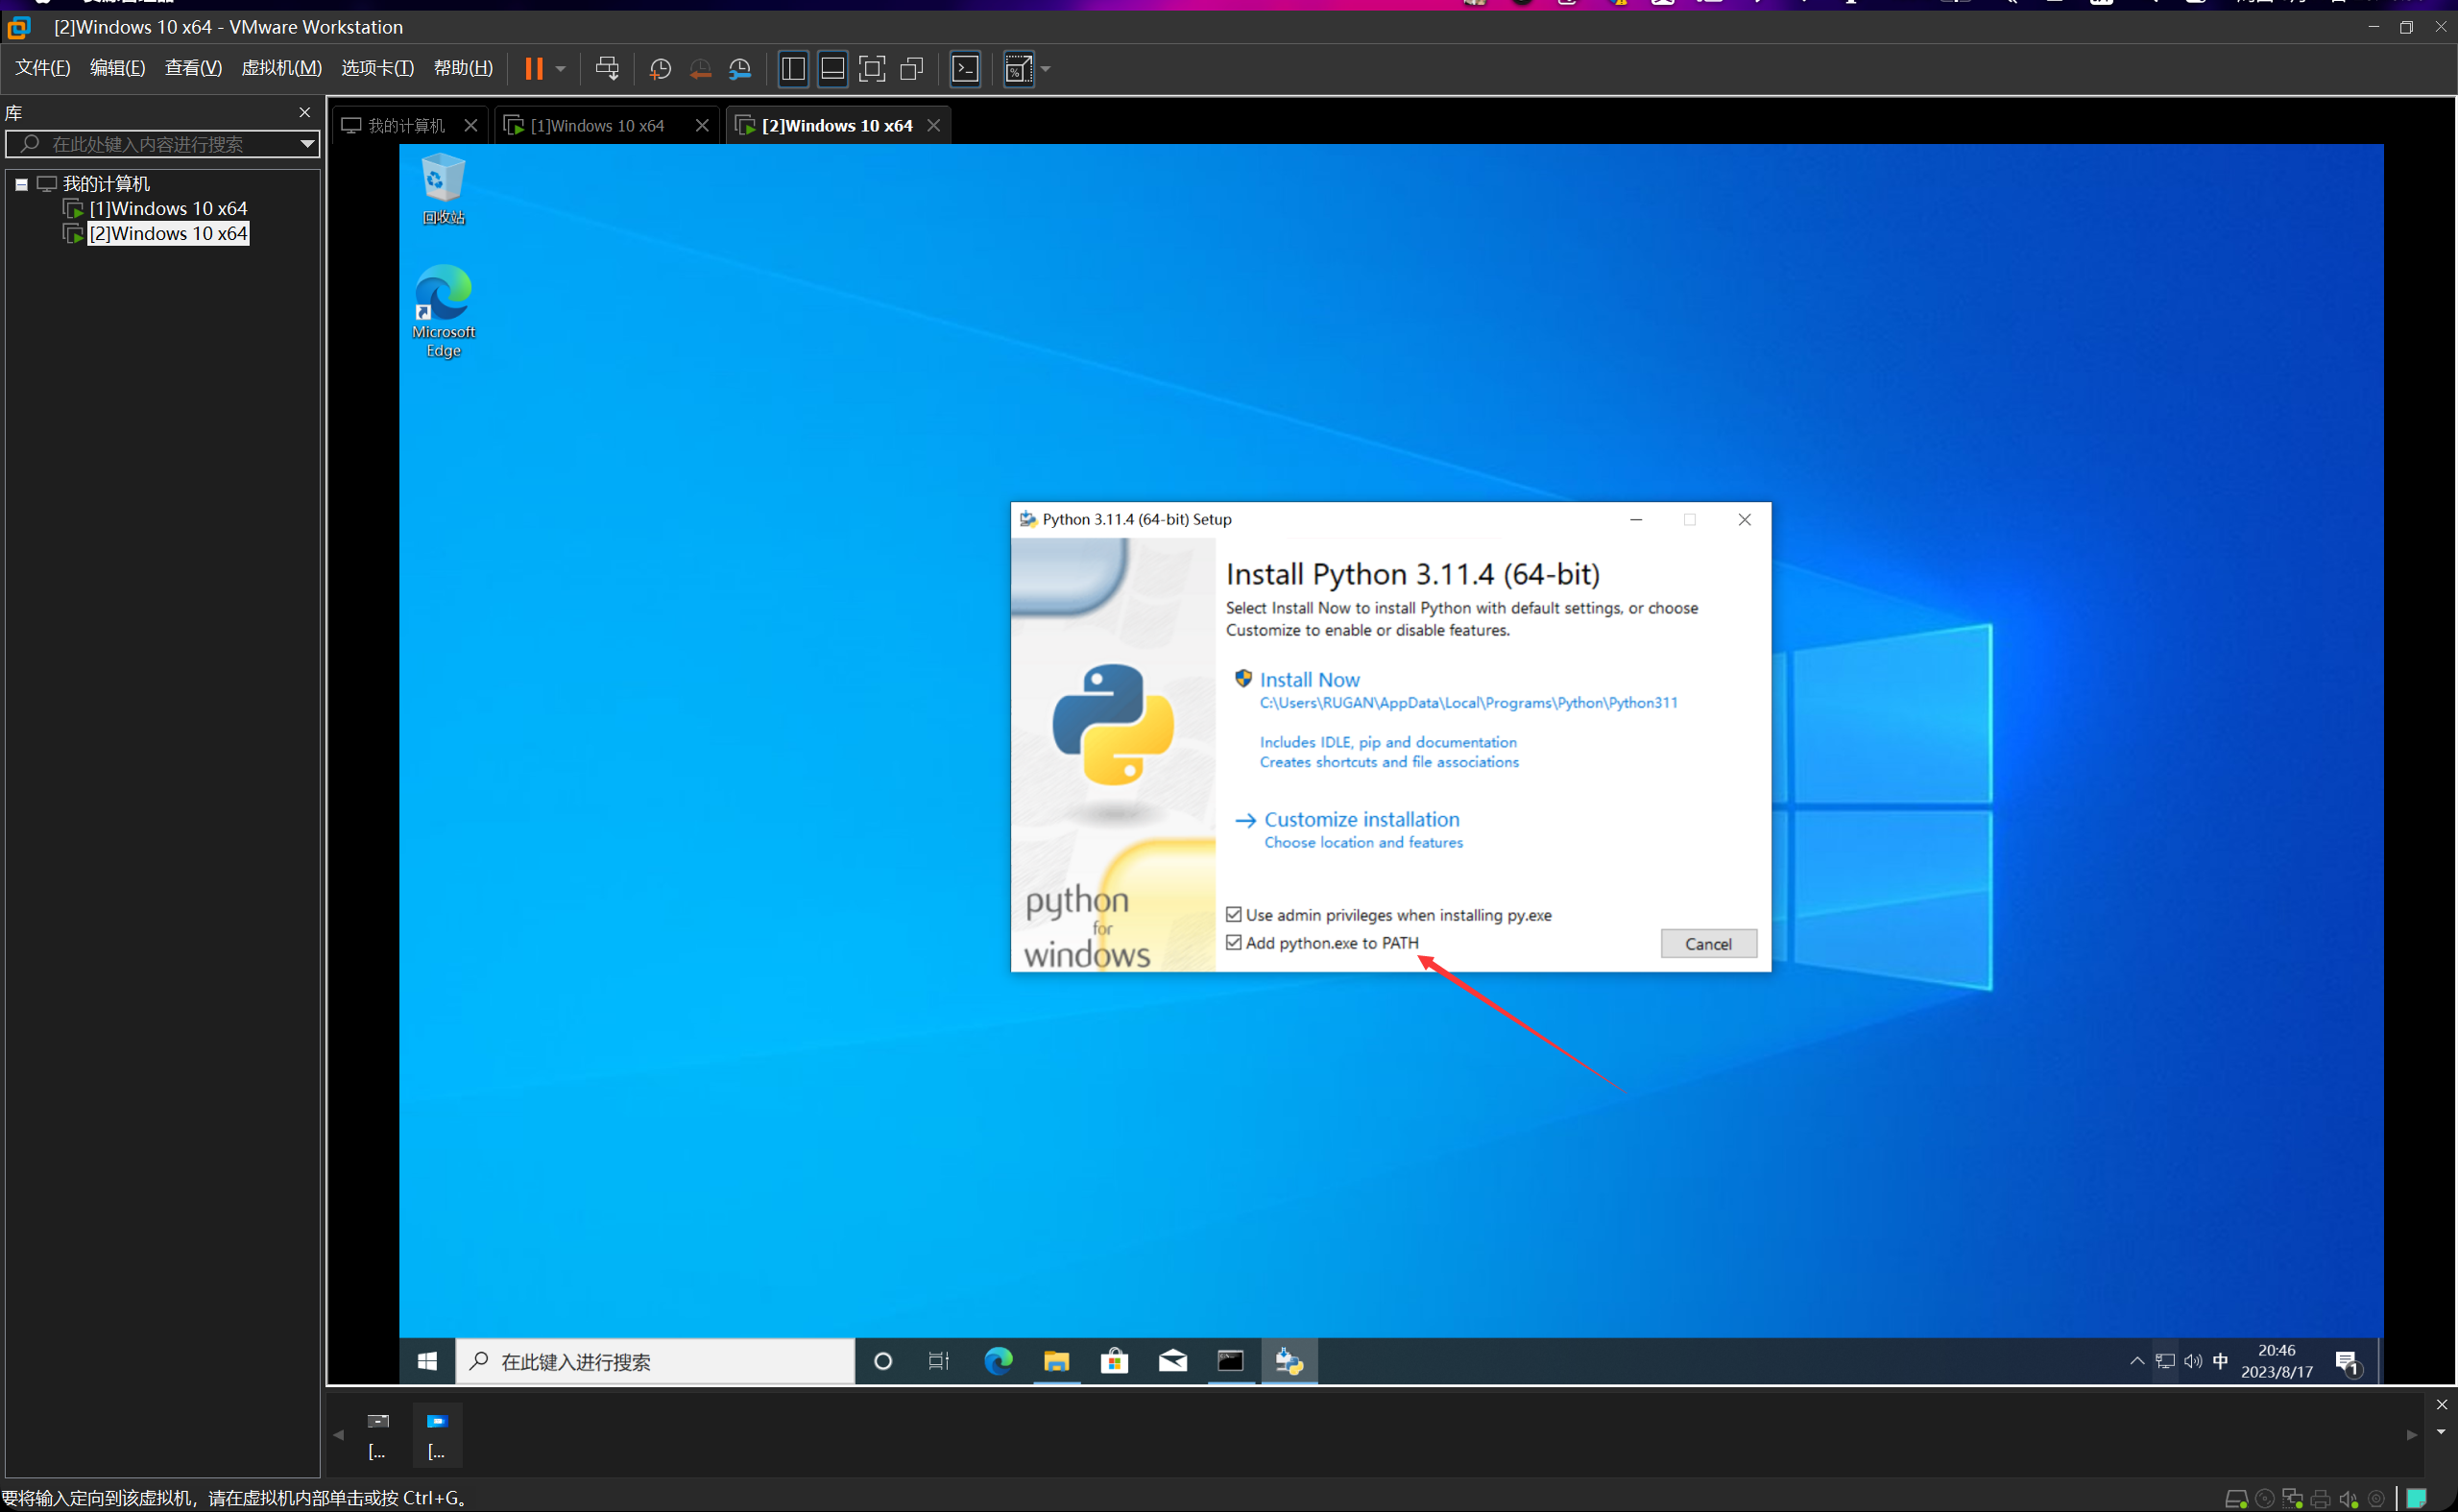Open Microsoft Store on guest taskbar
2458x1512 pixels.
pyautogui.click(x=1114, y=1361)
